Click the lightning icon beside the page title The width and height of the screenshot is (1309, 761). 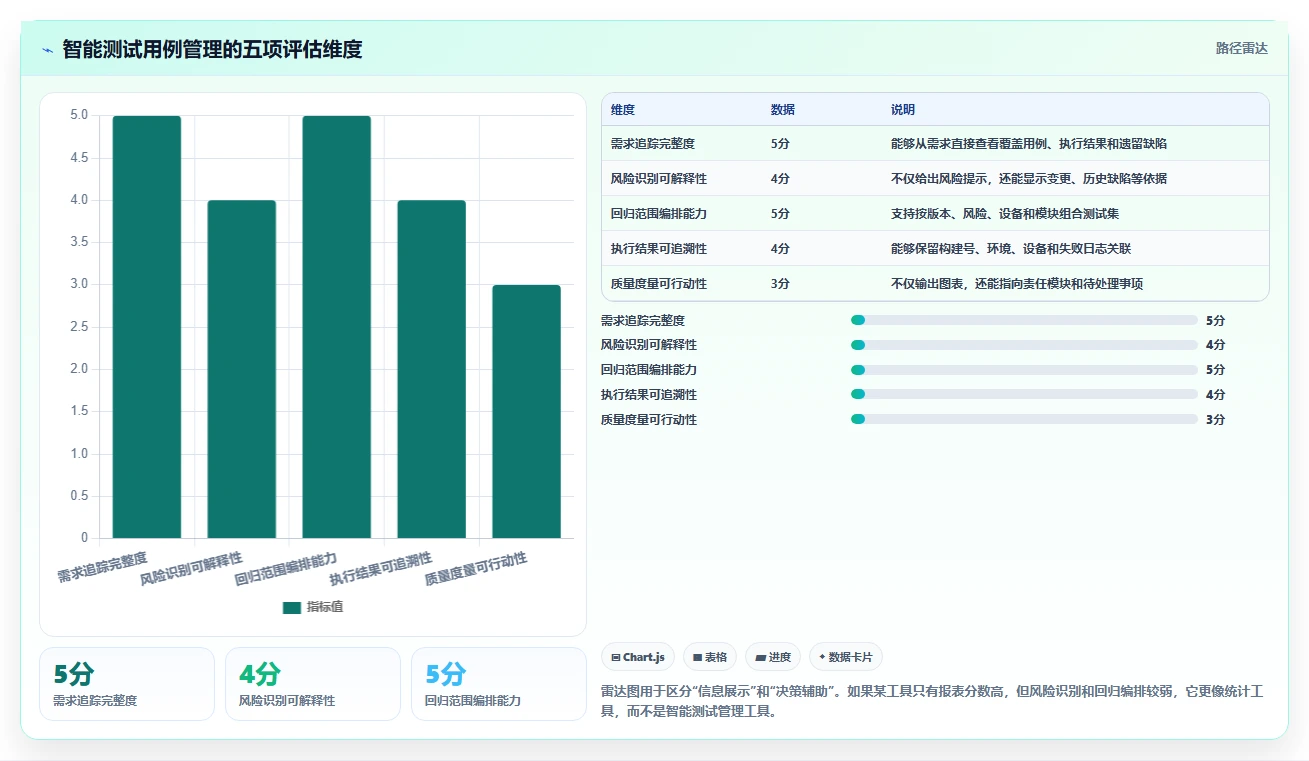tap(47, 50)
